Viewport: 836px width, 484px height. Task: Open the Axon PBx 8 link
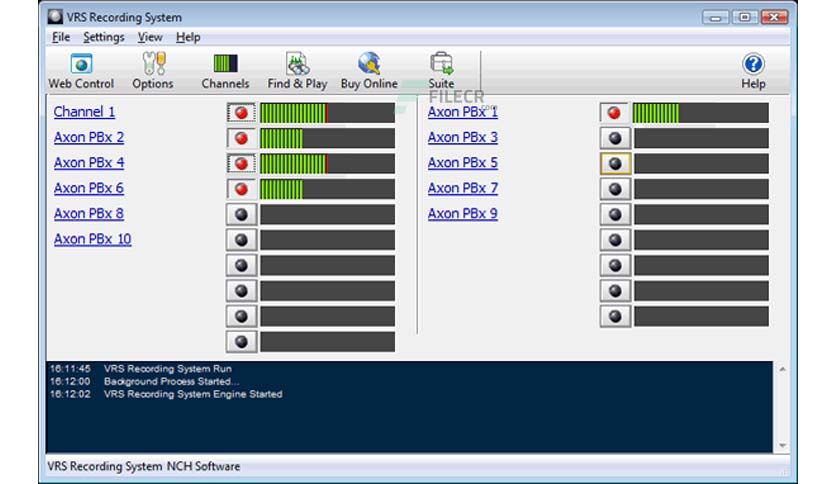coord(89,214)
